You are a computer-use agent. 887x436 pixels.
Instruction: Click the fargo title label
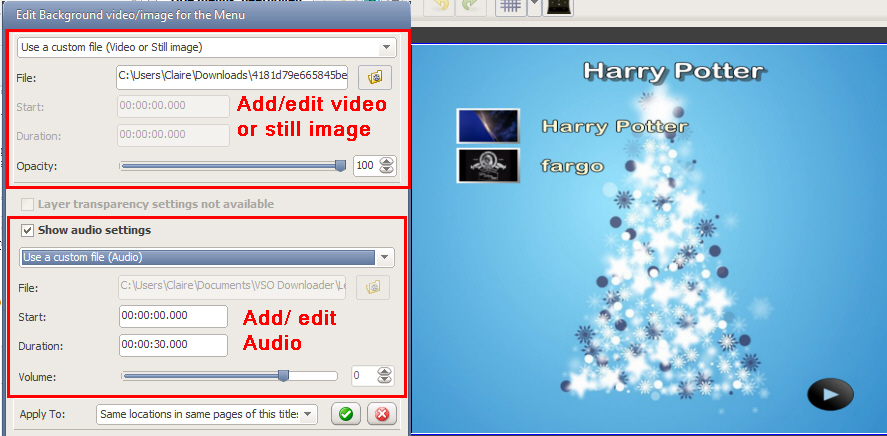[572, 166]
